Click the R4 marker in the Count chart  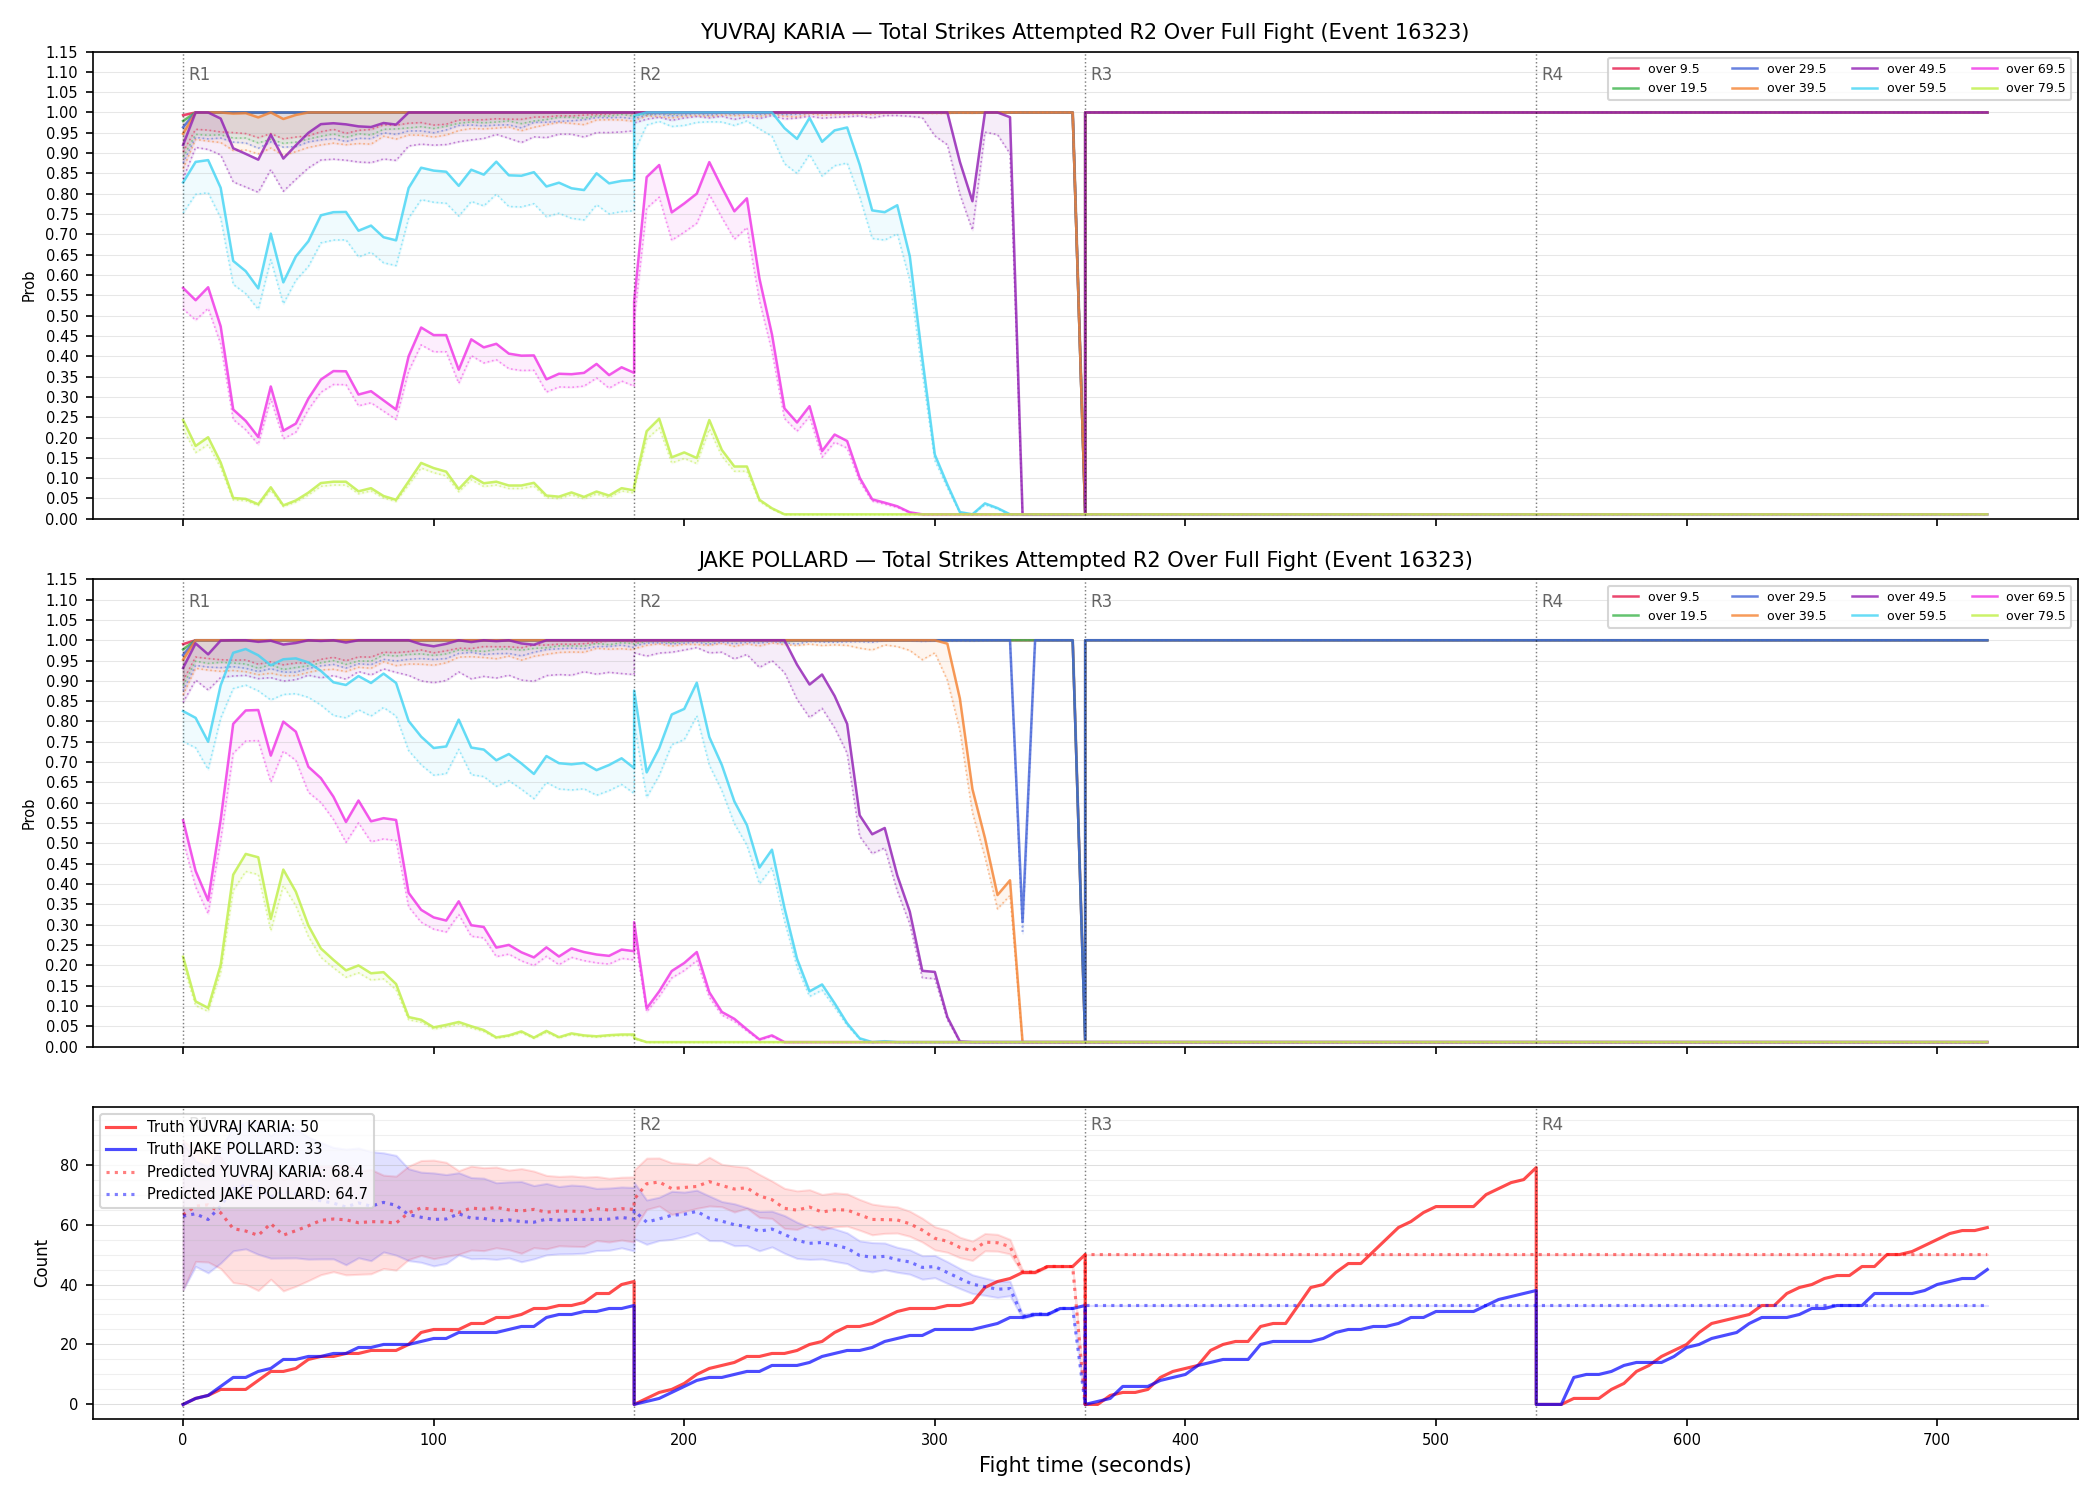[1552, 1124]
